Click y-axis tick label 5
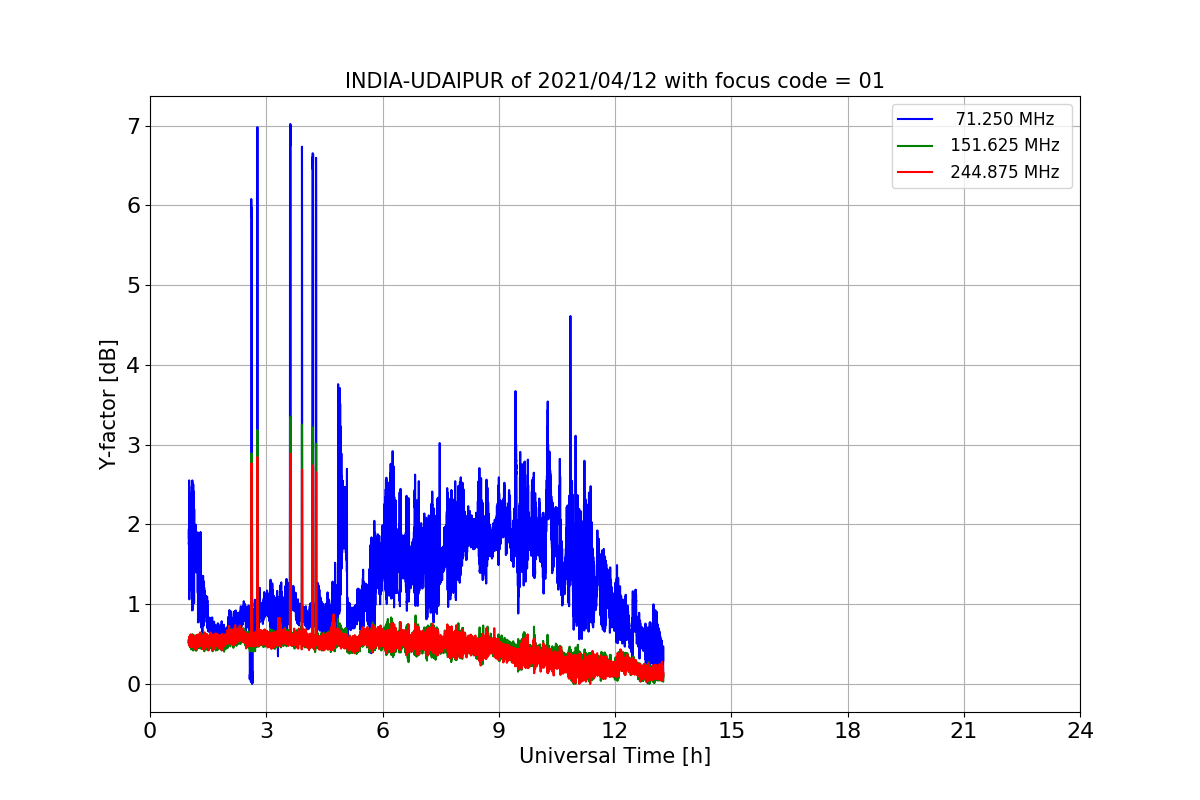The image size is (1200, 800). (x=133, y=285)
